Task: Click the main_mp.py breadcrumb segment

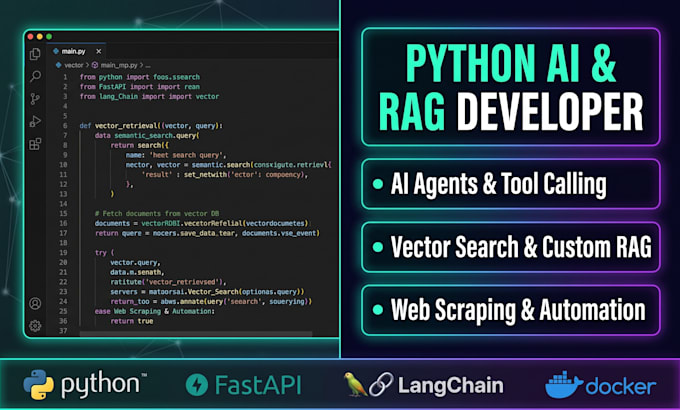Action: tap(119, 65)
